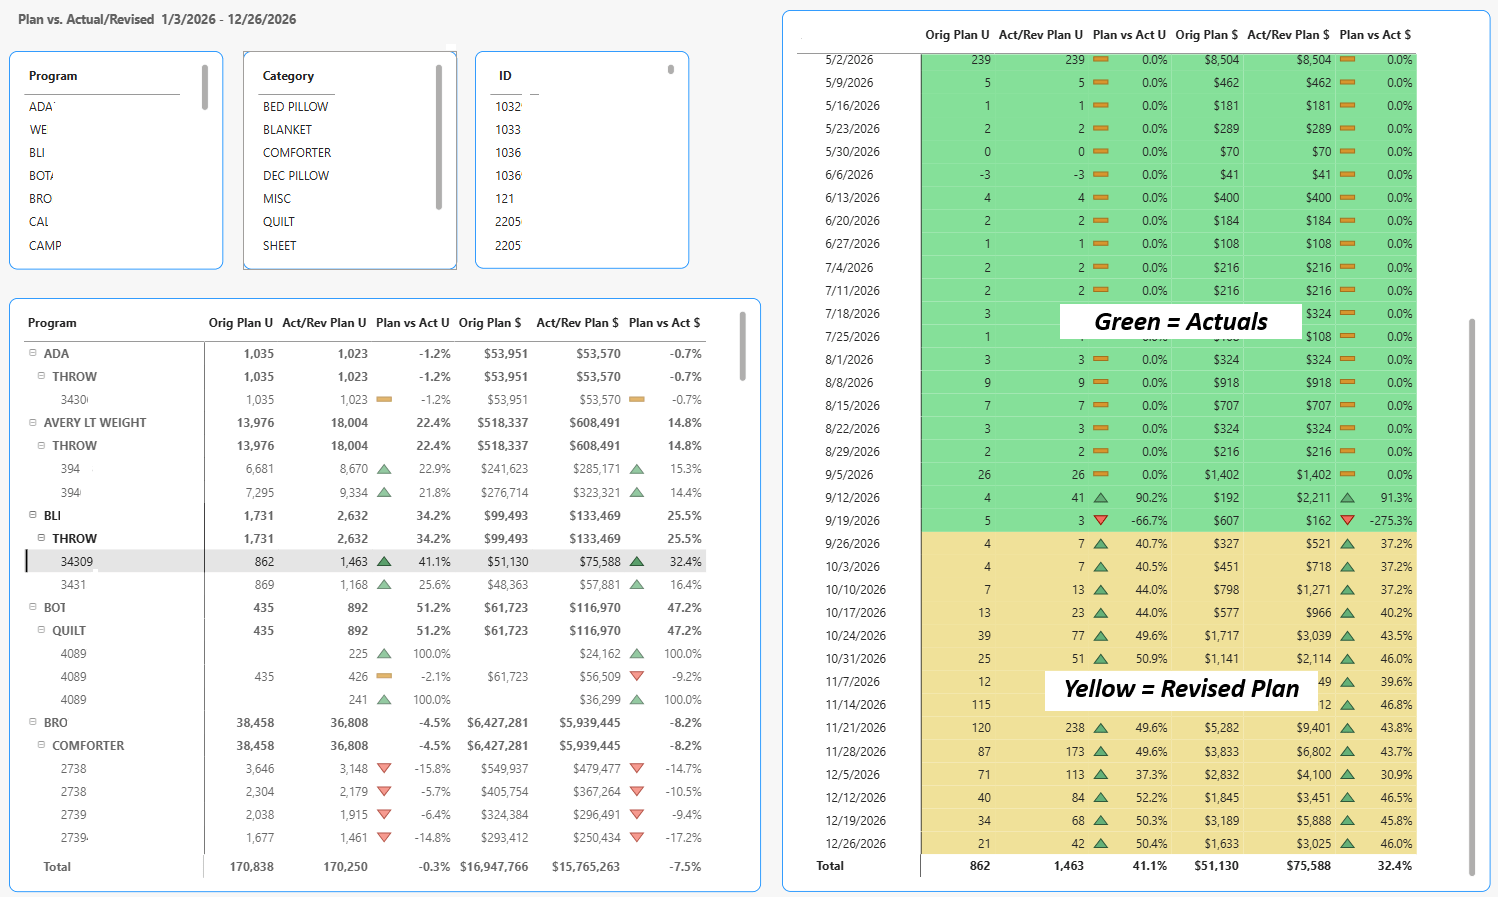Sort date table by Plan vs Act U header
The image size is (1498, 897).
(1129, 35)
